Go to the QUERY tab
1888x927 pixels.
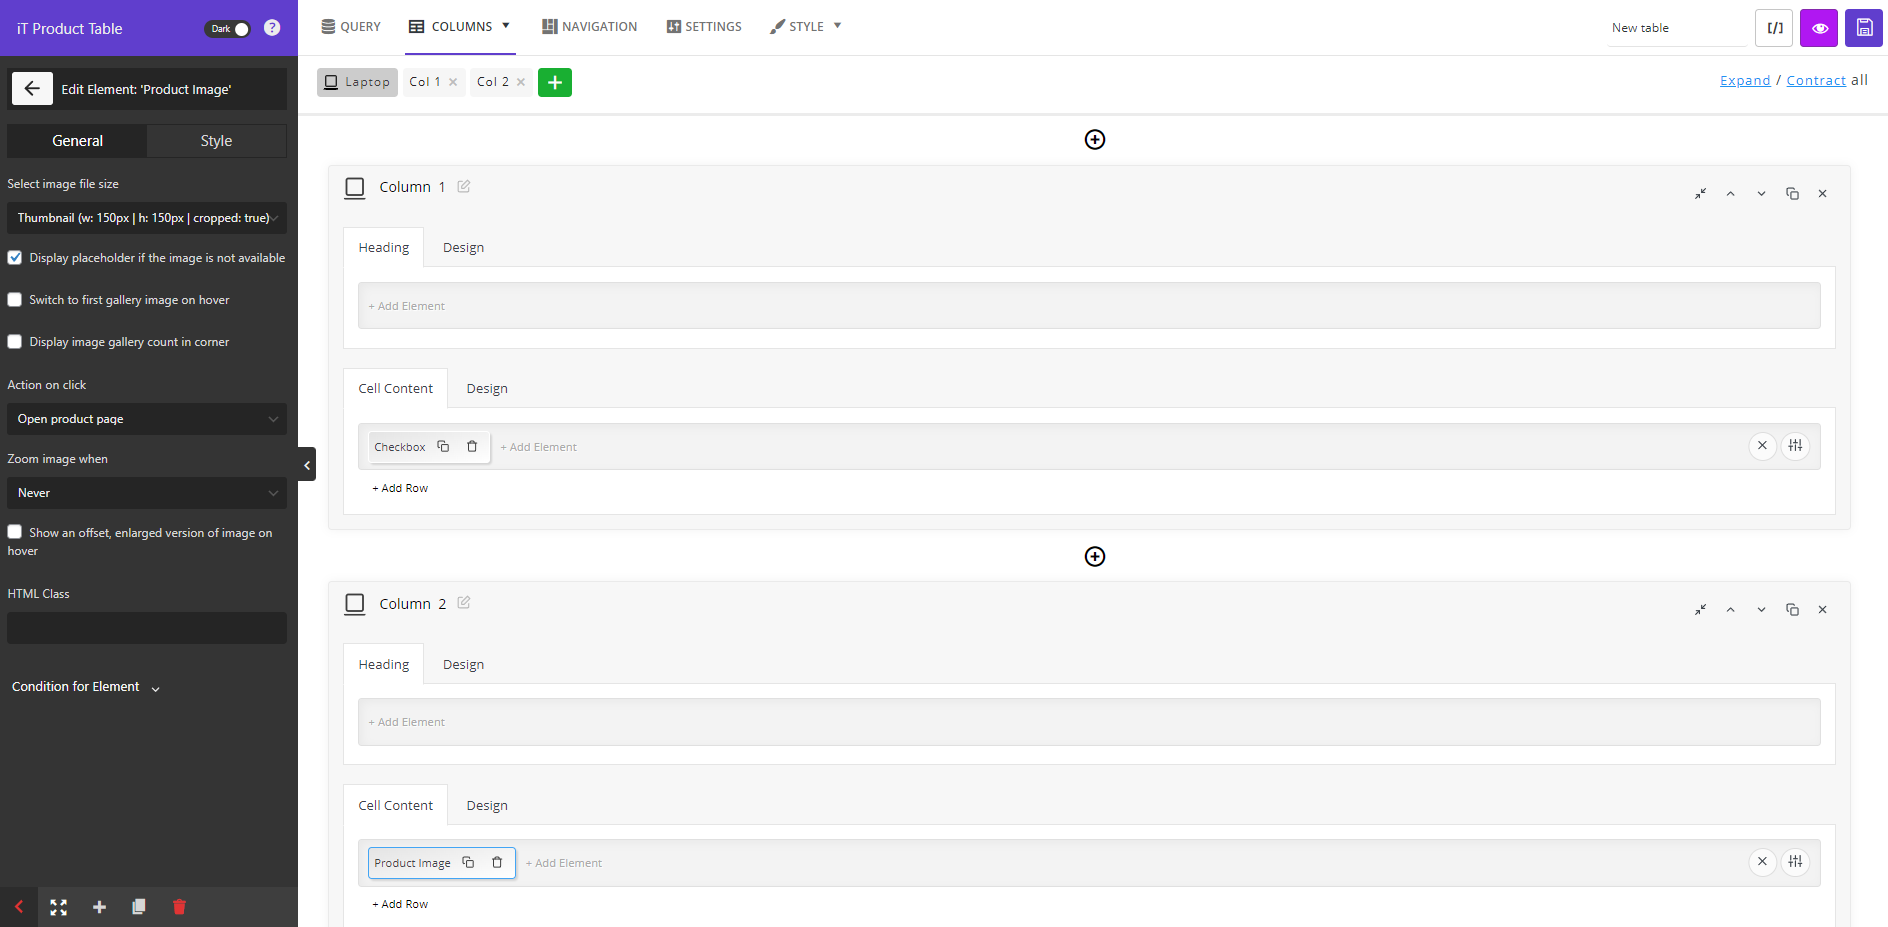351,27
